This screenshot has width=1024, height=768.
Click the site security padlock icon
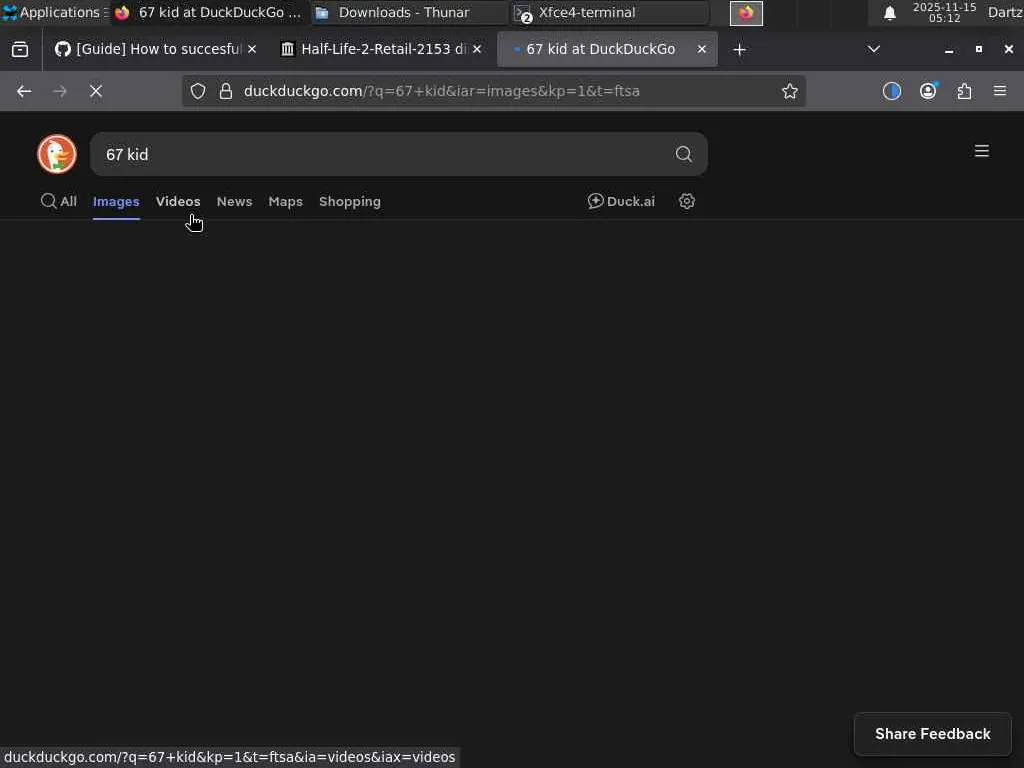pos(225,91)
